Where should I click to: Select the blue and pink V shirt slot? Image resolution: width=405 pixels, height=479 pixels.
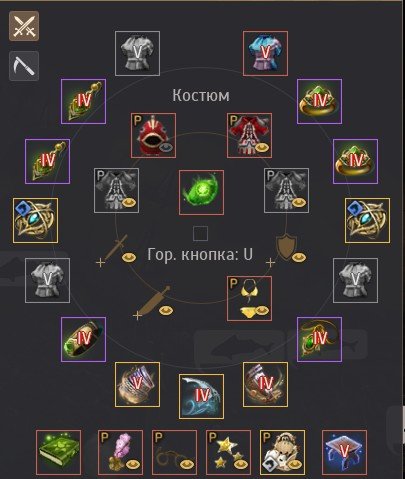(265, 53)
